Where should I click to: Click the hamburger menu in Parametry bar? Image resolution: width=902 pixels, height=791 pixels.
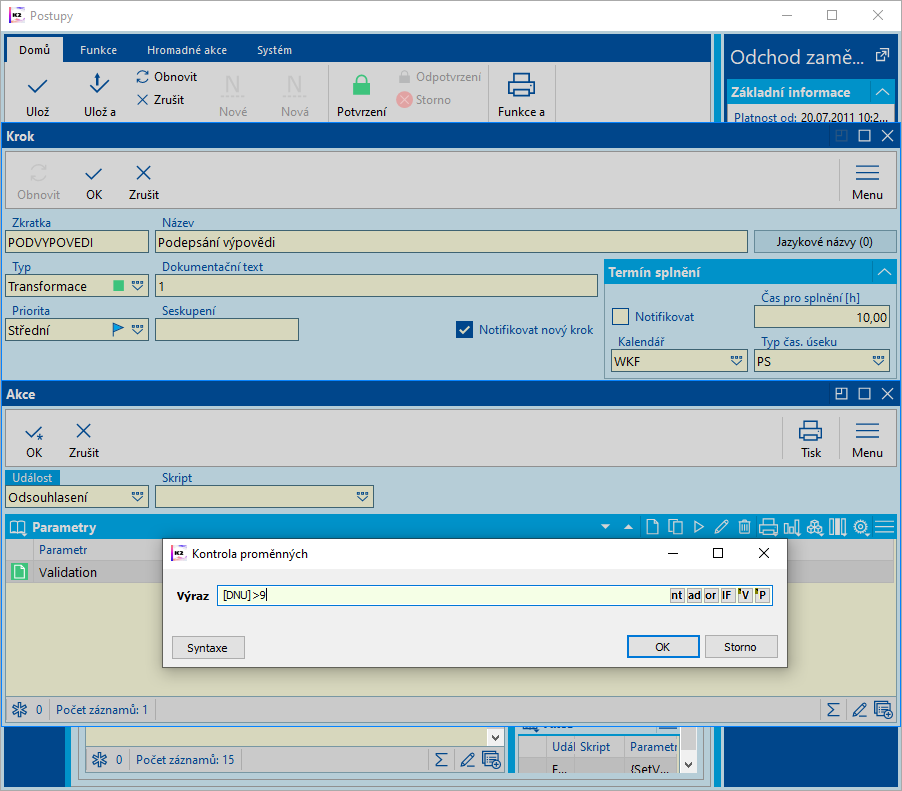click(x=884, y=526)
